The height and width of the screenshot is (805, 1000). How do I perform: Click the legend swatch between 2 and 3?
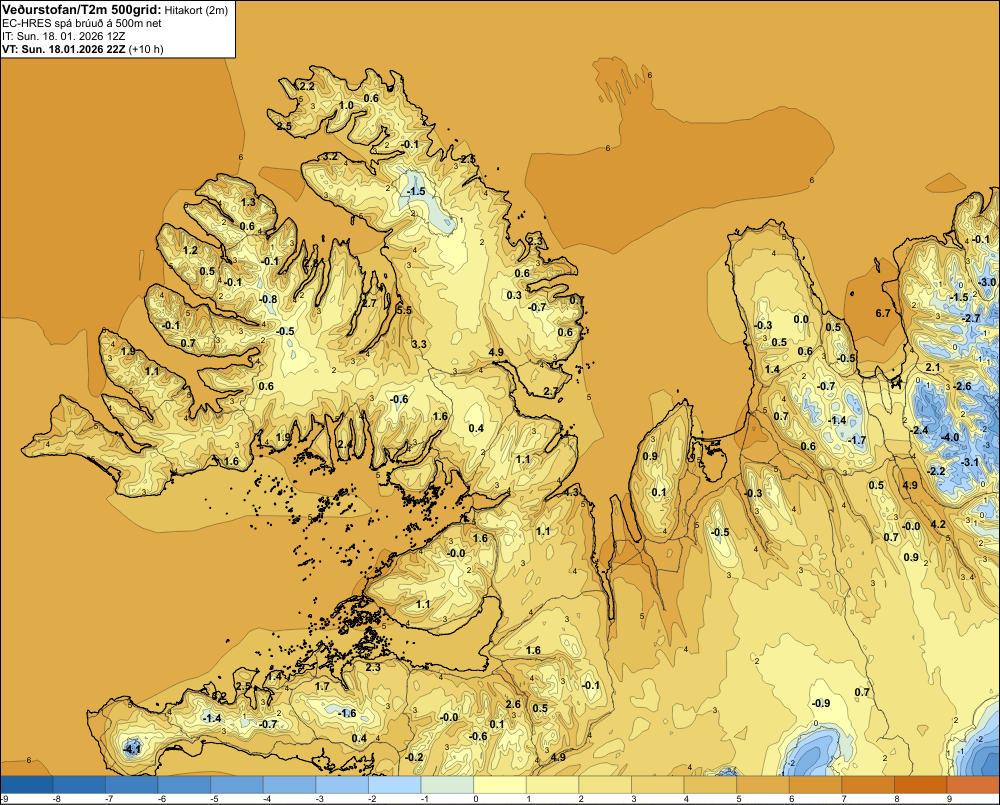605,784
